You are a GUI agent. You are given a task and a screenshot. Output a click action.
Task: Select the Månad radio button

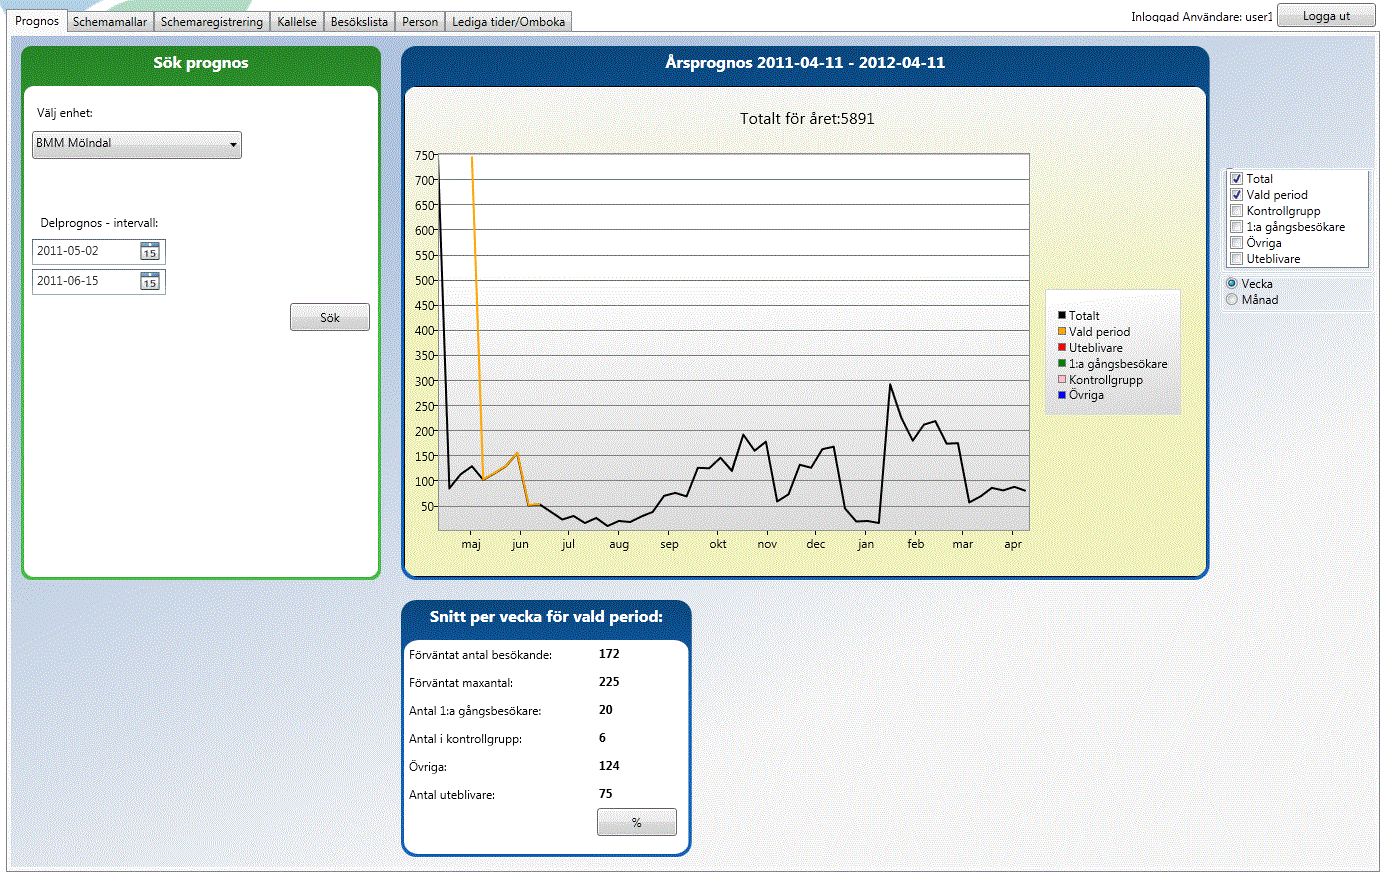[x=1232, y=300]
